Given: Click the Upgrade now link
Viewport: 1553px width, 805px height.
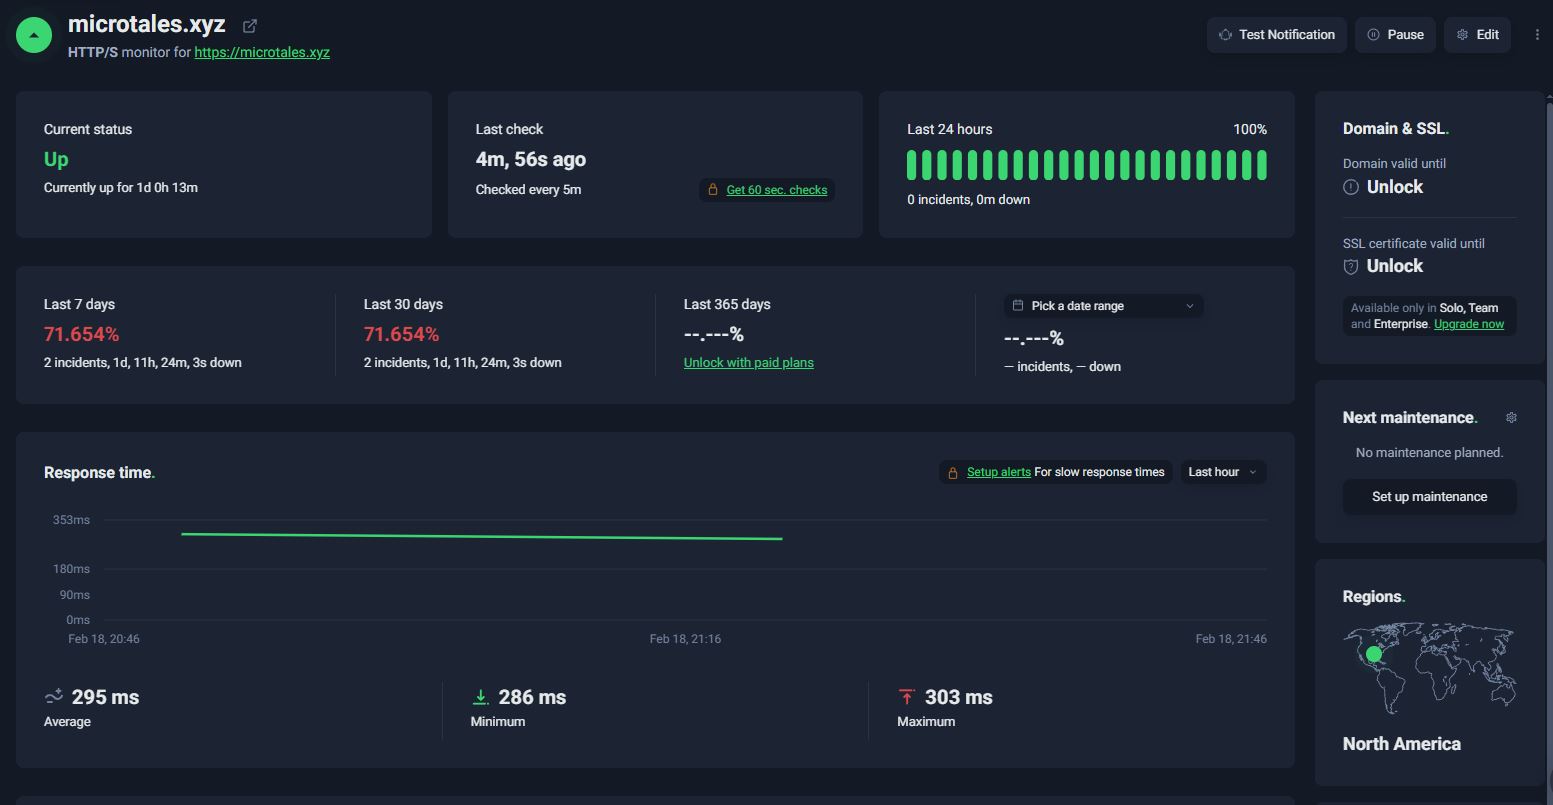Looking at the screenshot, I should point(1468,324).
